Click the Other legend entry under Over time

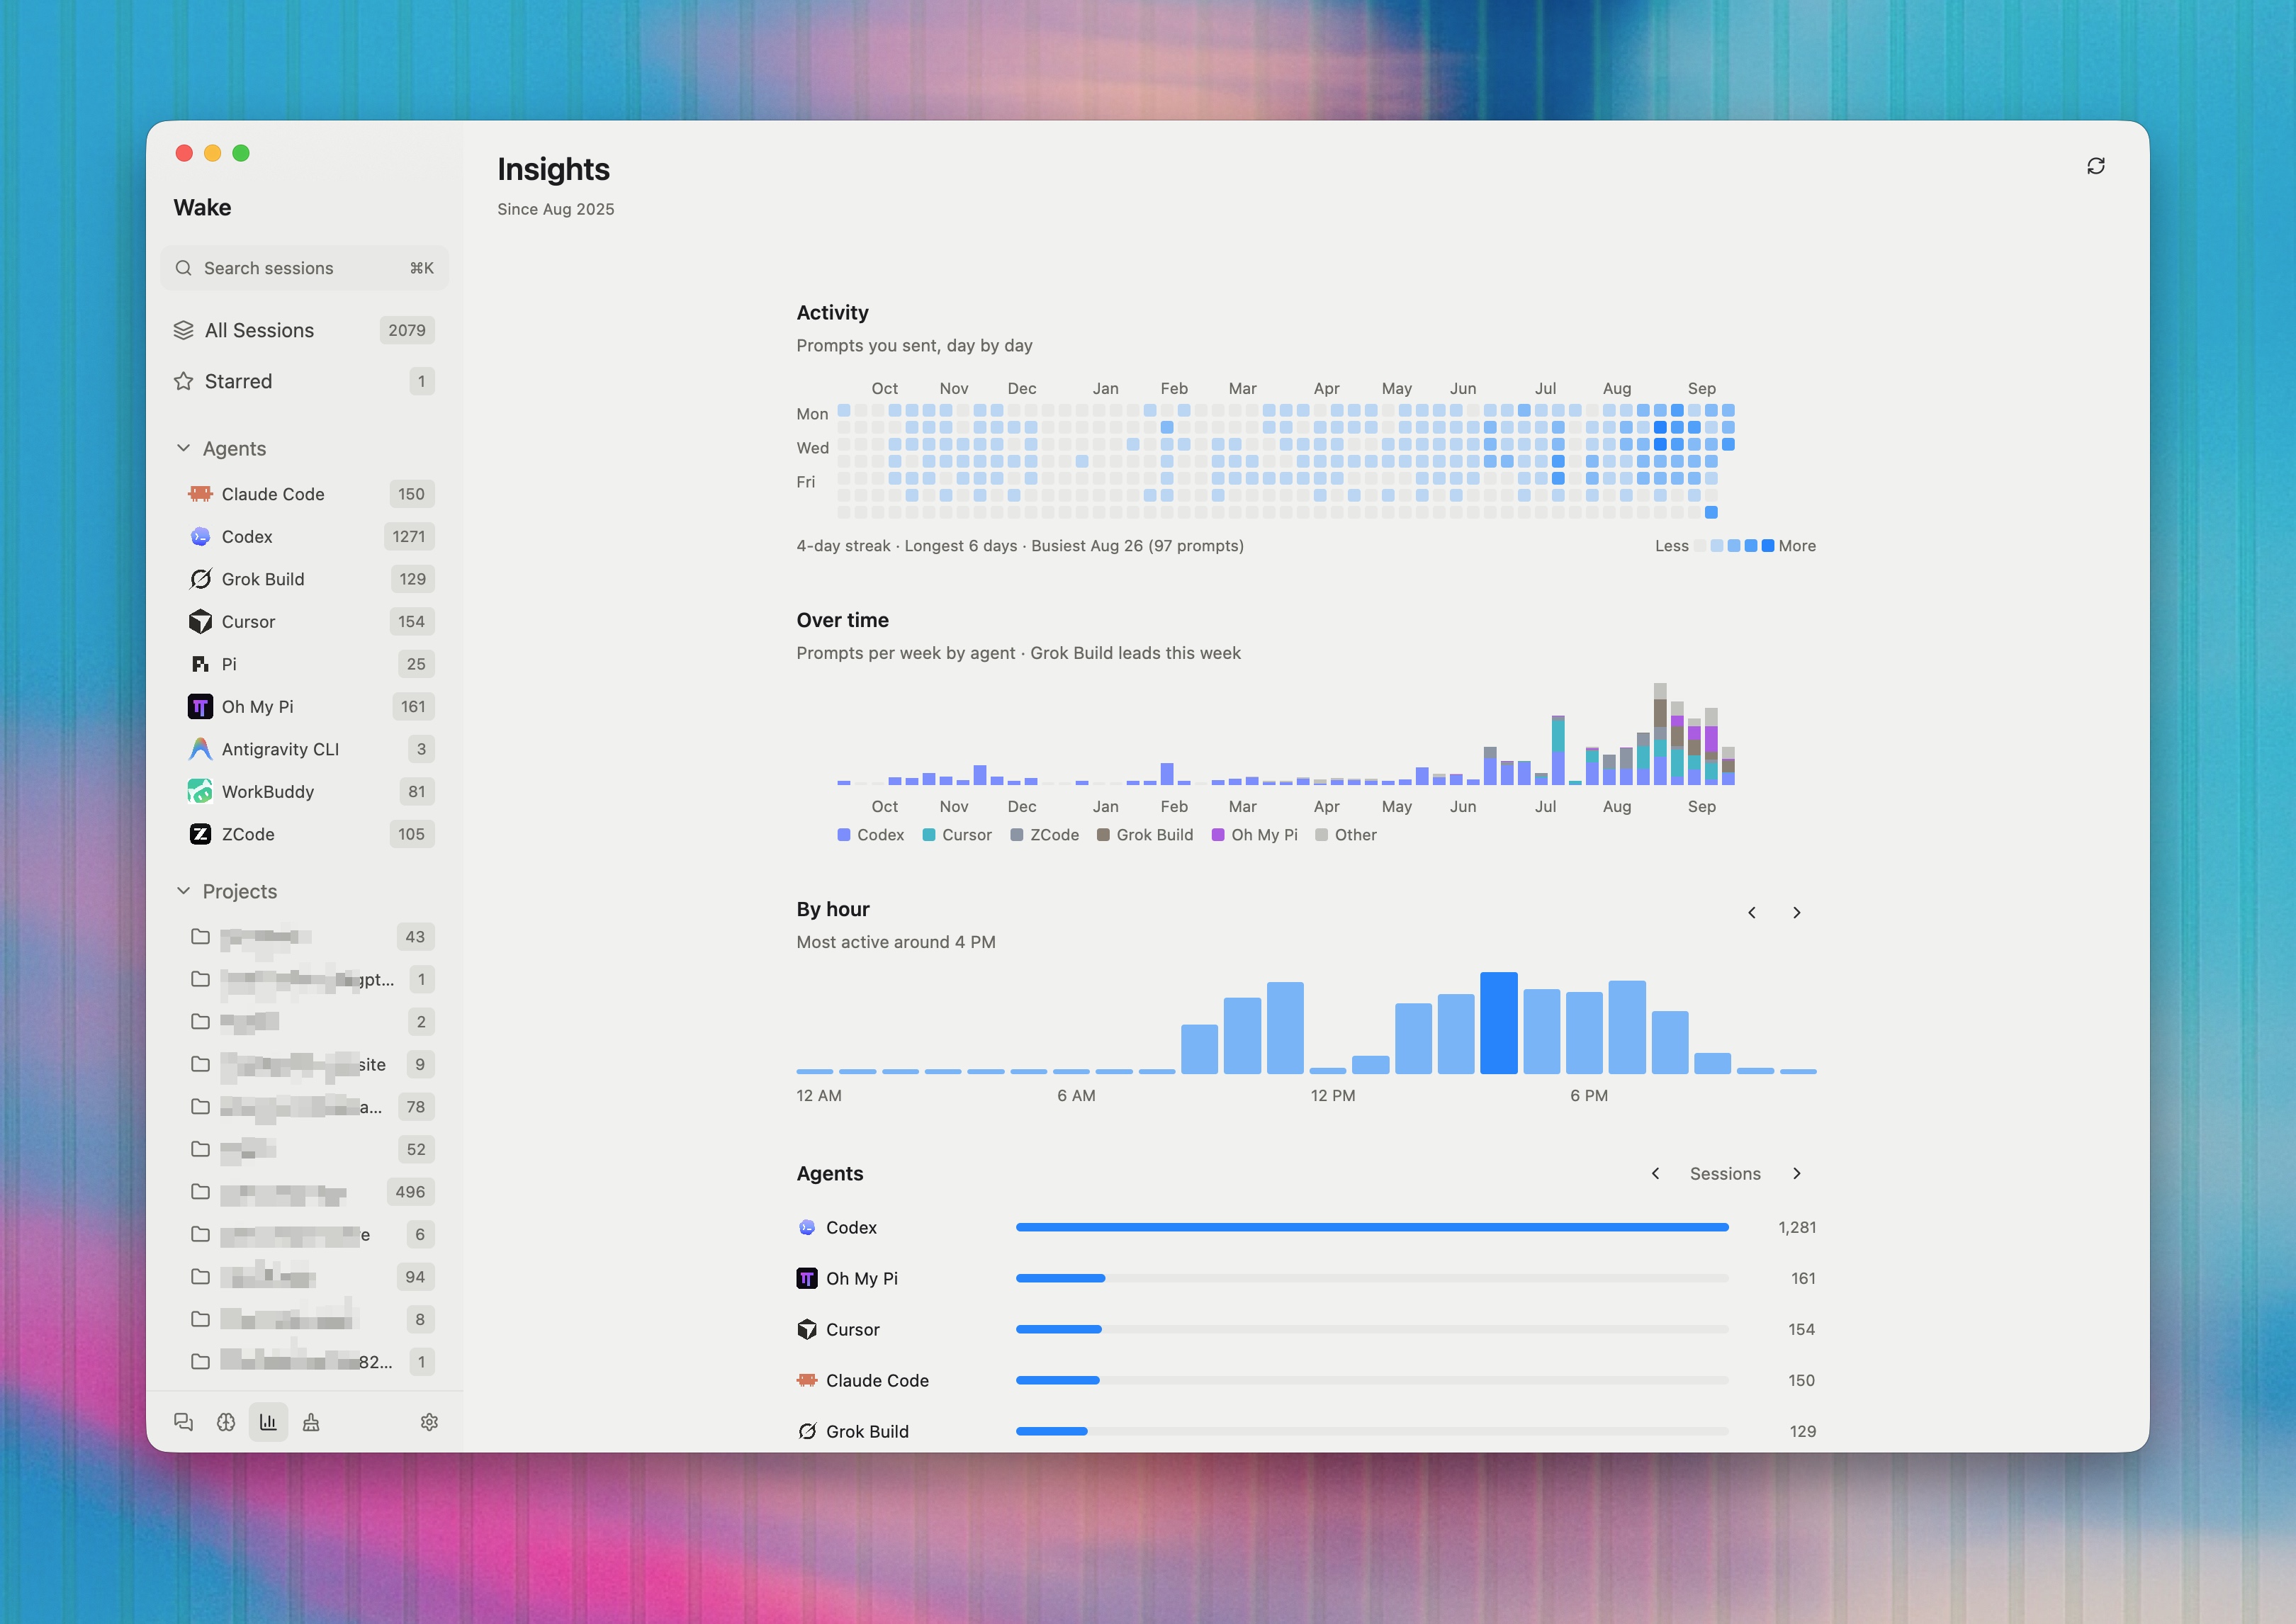[1346, 835]
